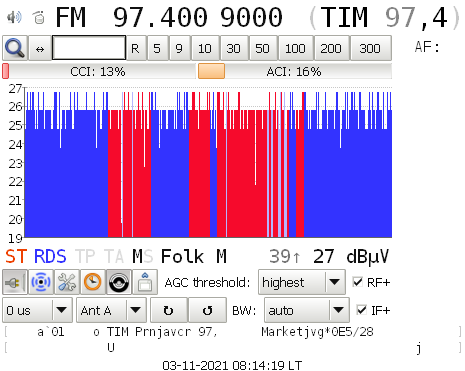The width and height of the screenshot is (465, 371).
Task: Click the 27 dBµV signal reading
Action: [350, 256]
